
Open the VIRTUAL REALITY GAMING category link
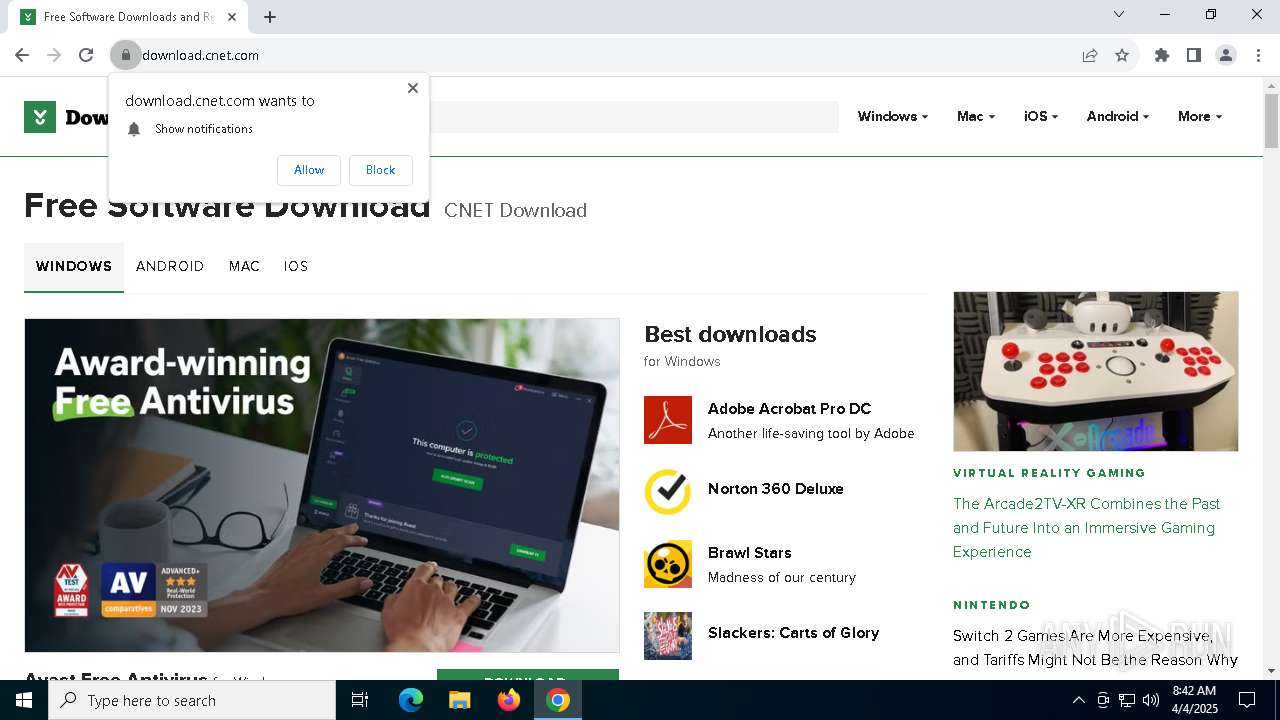1049,473
